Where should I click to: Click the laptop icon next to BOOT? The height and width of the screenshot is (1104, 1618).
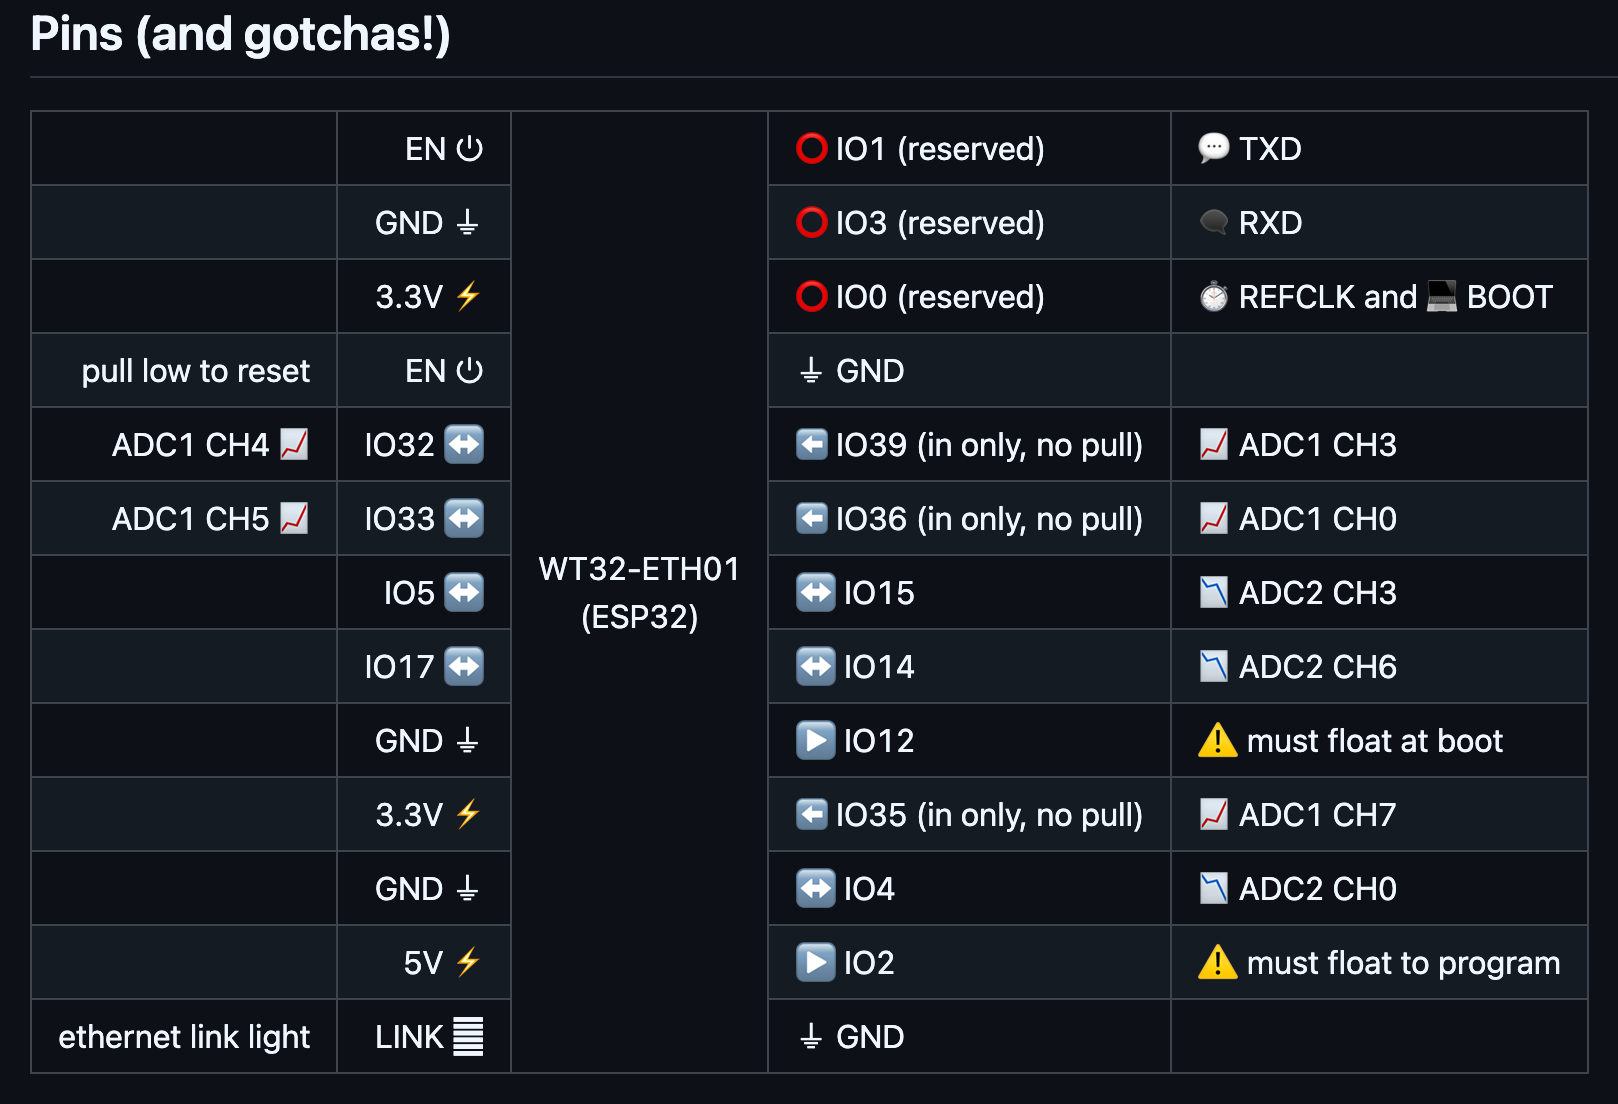[x=1441, y=297]
